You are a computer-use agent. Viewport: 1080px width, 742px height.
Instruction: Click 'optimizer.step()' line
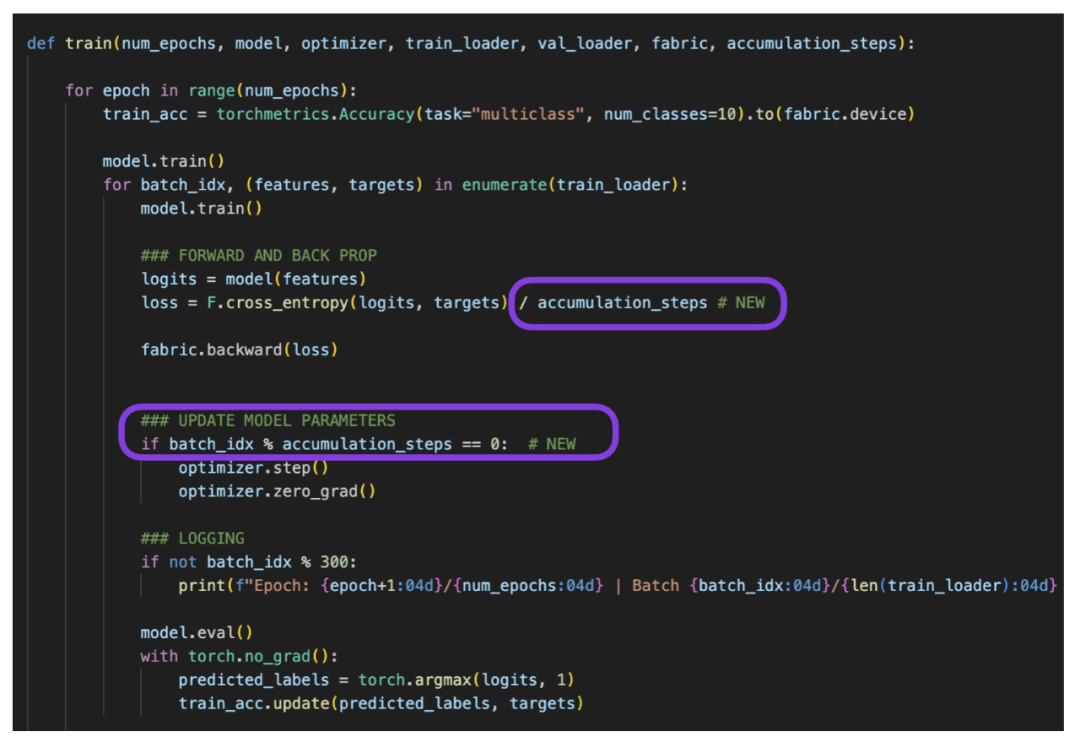click(x=253, y=468)
